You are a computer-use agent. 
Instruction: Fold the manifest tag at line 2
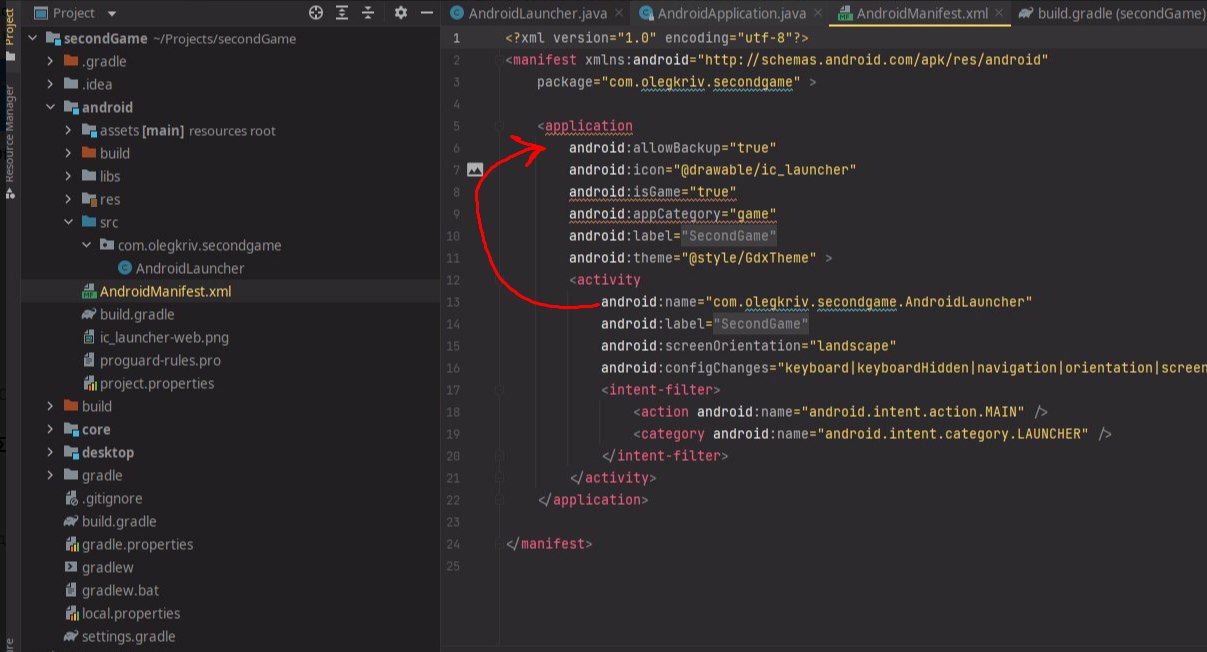(497, 60)
